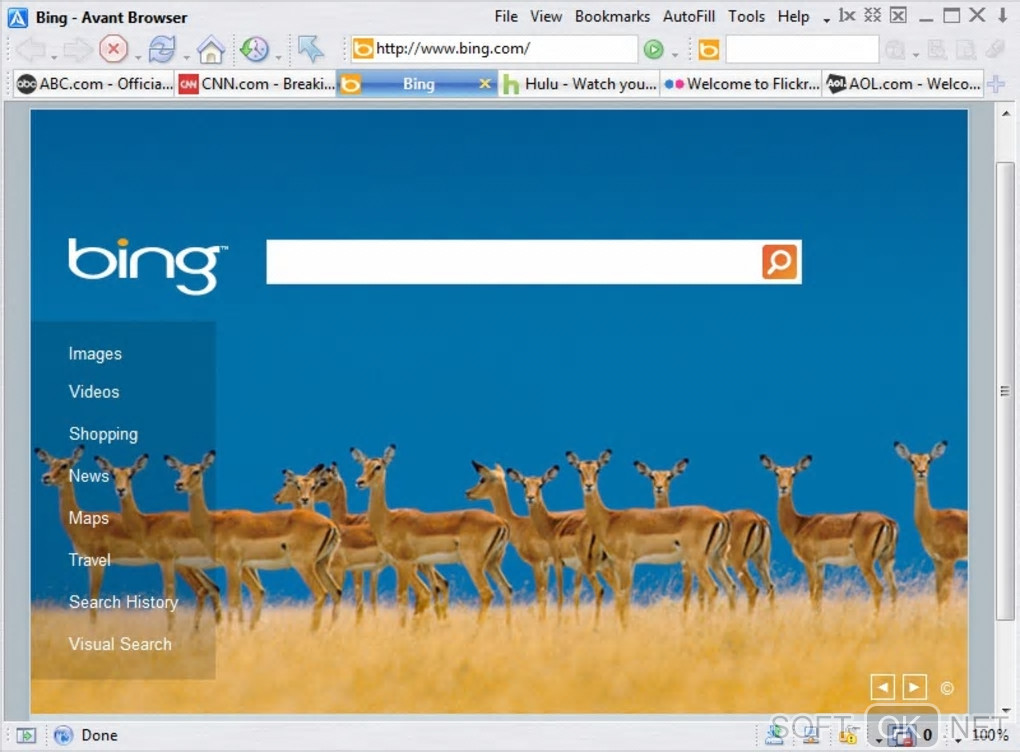The image size is (1020, 752).
Task: Expand the popup blocker dropdown arrow
Action: [x=879, y=740]
